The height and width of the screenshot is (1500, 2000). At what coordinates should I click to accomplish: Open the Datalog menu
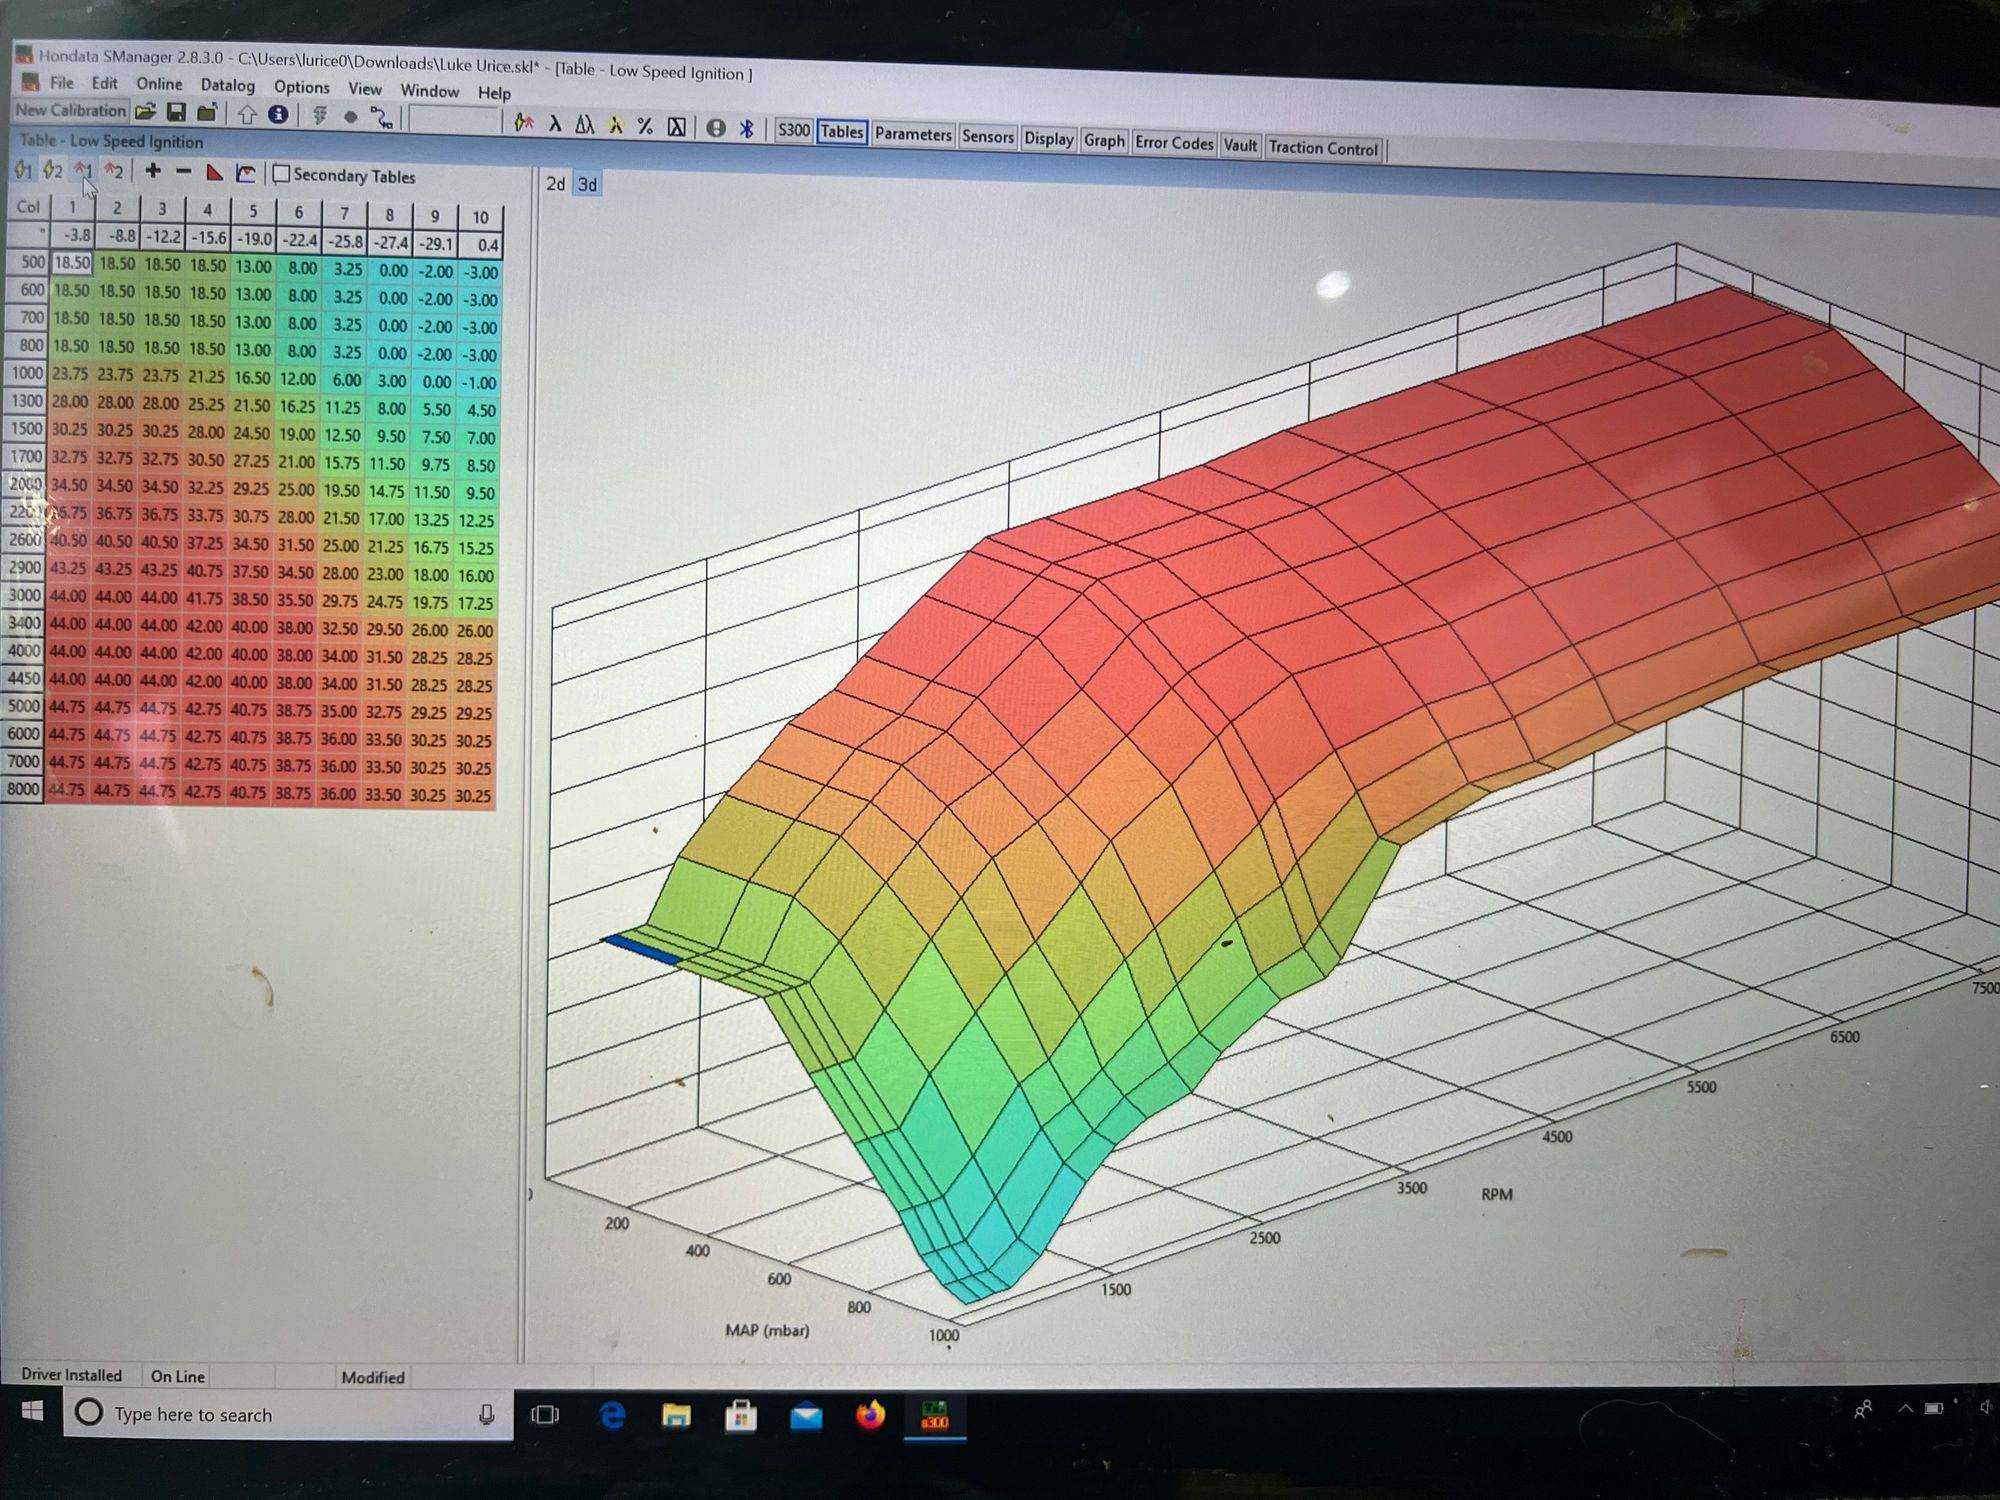[227, 86]
